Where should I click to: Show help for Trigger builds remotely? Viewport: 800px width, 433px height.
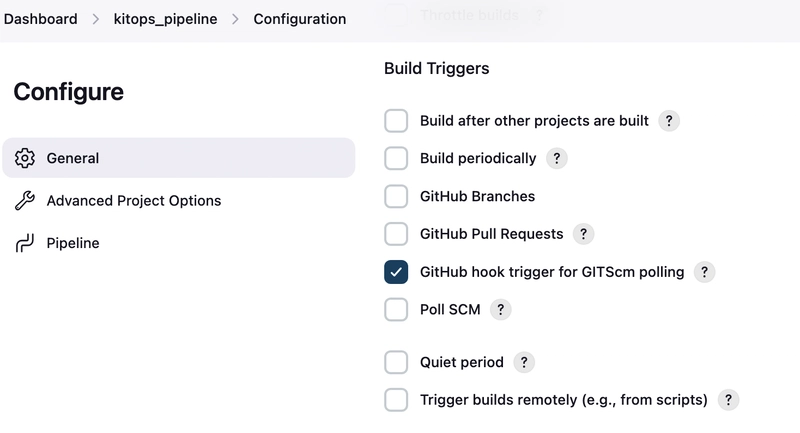point(729,400)
